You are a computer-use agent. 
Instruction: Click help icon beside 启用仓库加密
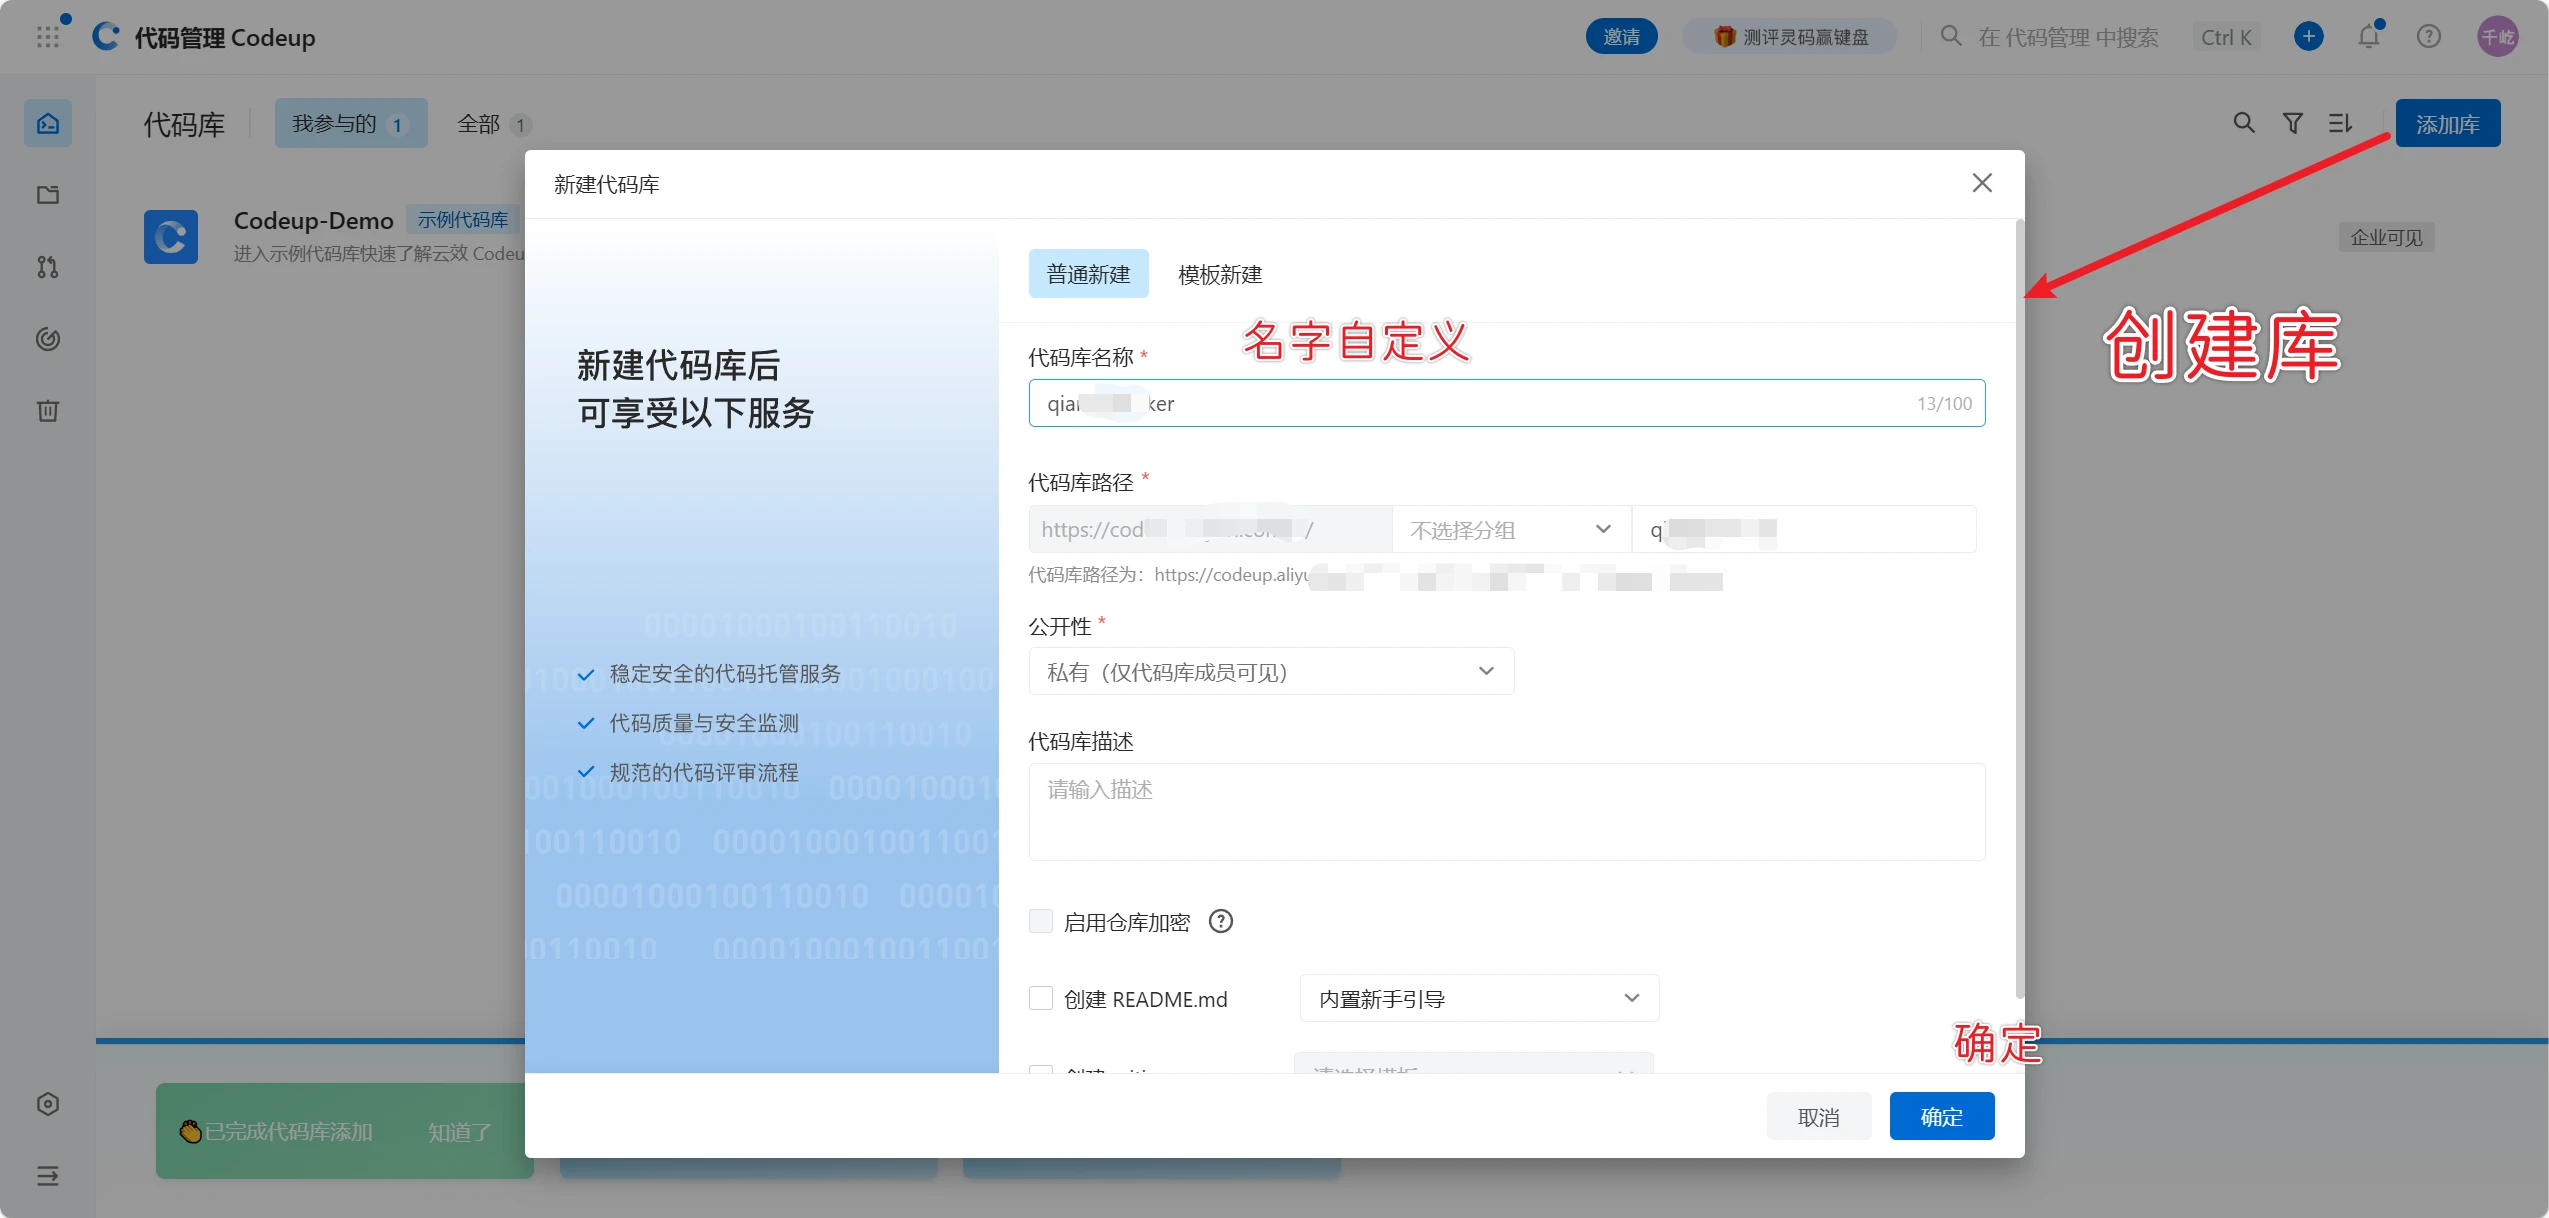click(1220, 921)
